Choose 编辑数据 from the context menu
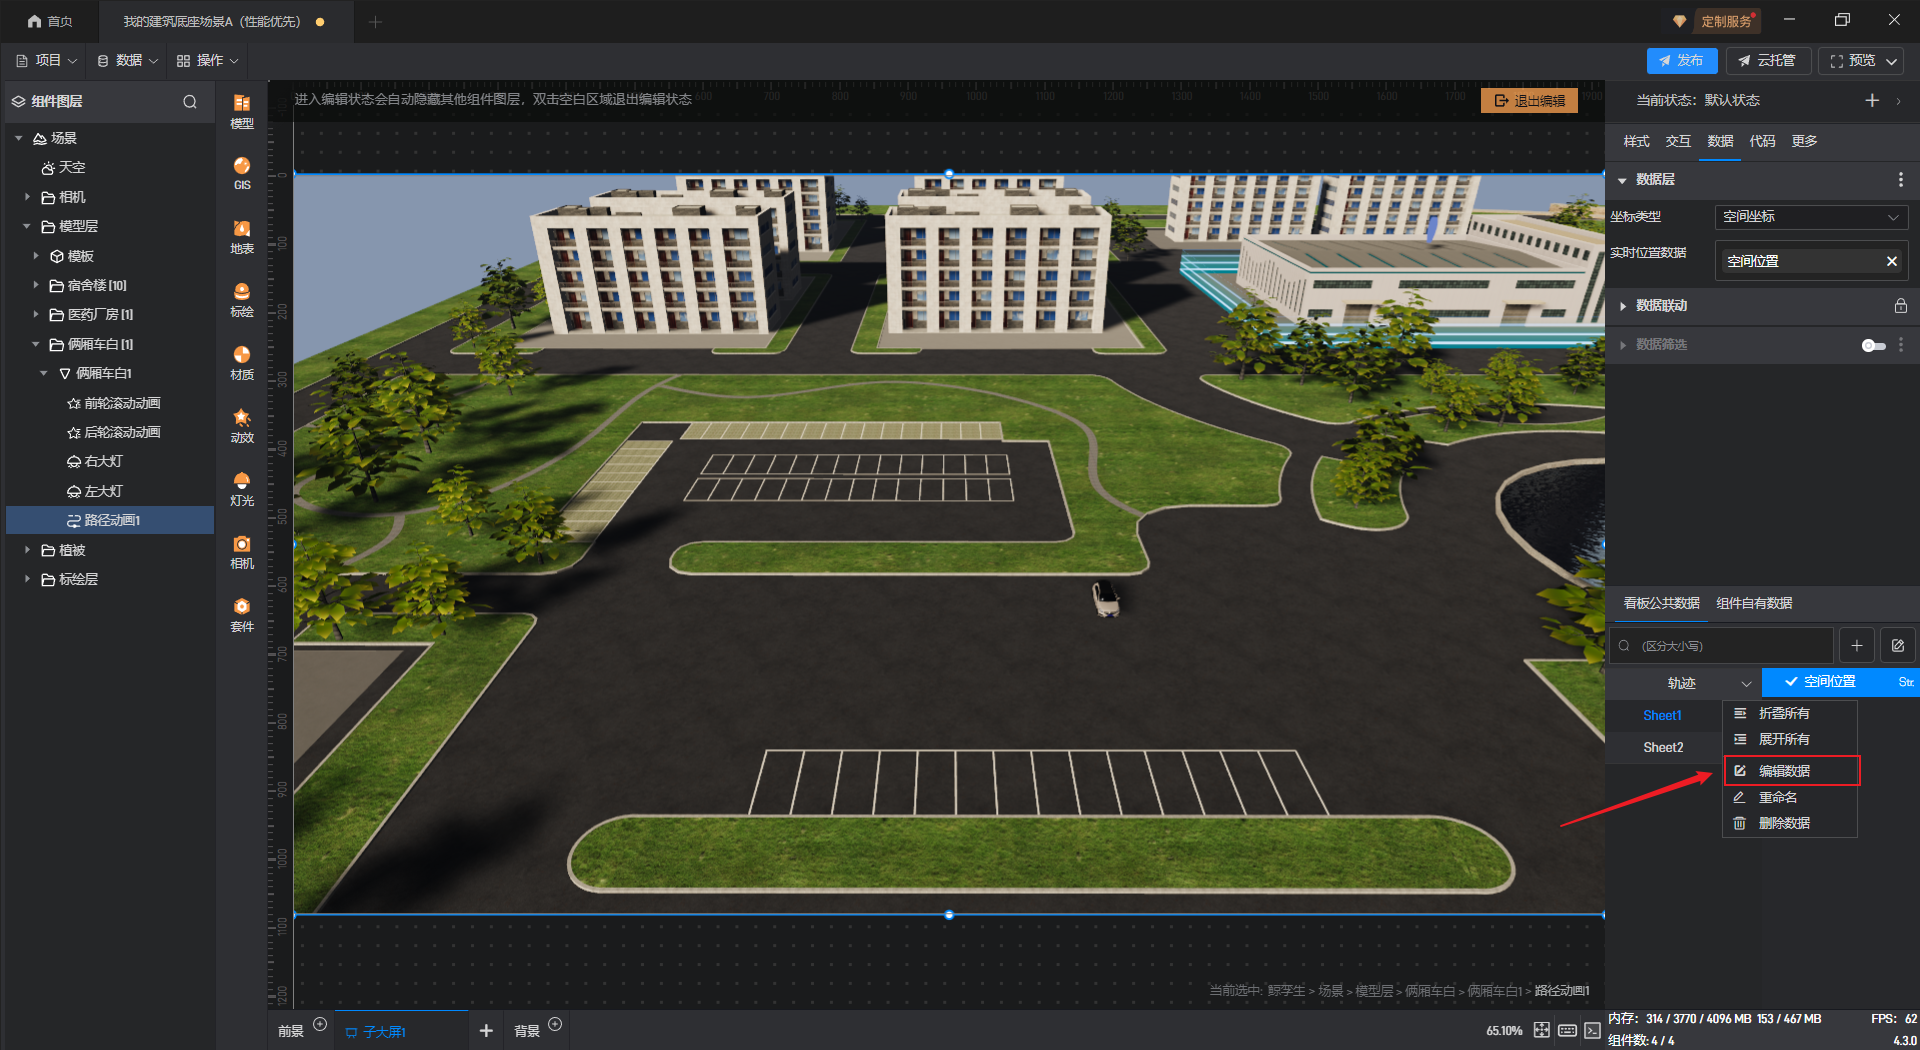The height and width of the screenshot is (1050, 1920). click(x=1784, y=771)
